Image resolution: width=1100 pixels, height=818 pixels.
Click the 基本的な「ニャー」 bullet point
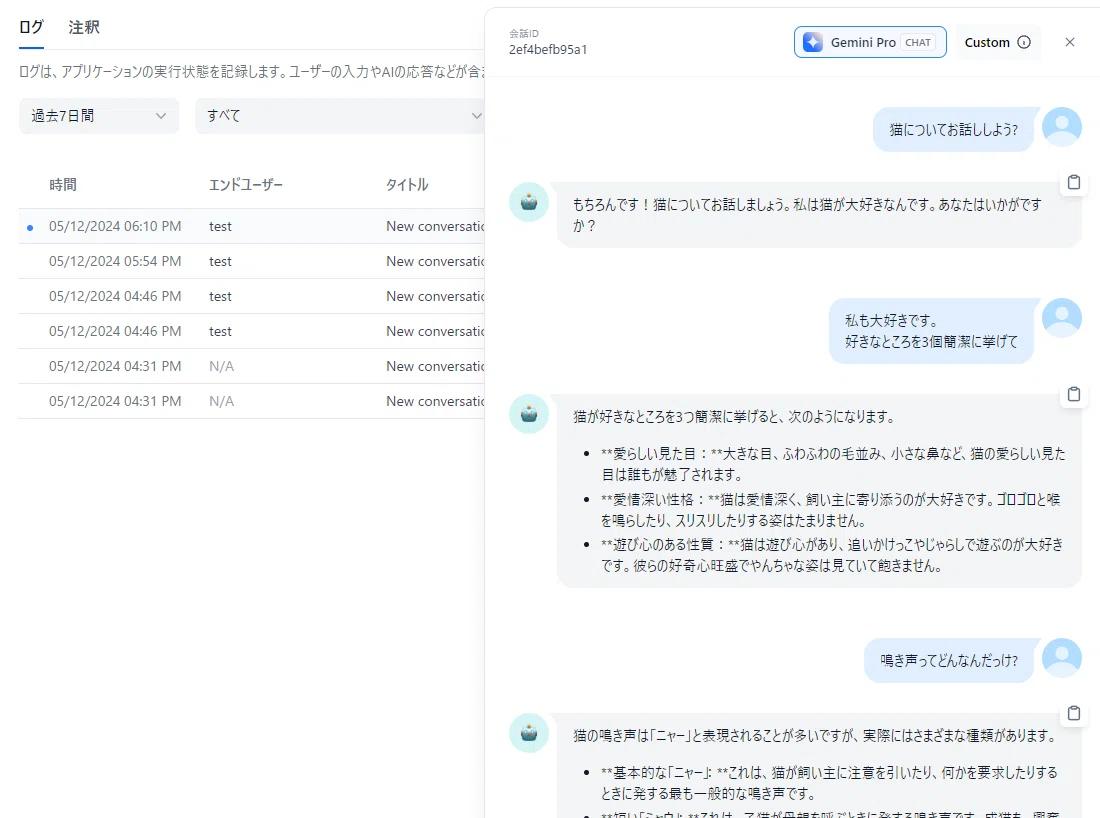[829, 783]
